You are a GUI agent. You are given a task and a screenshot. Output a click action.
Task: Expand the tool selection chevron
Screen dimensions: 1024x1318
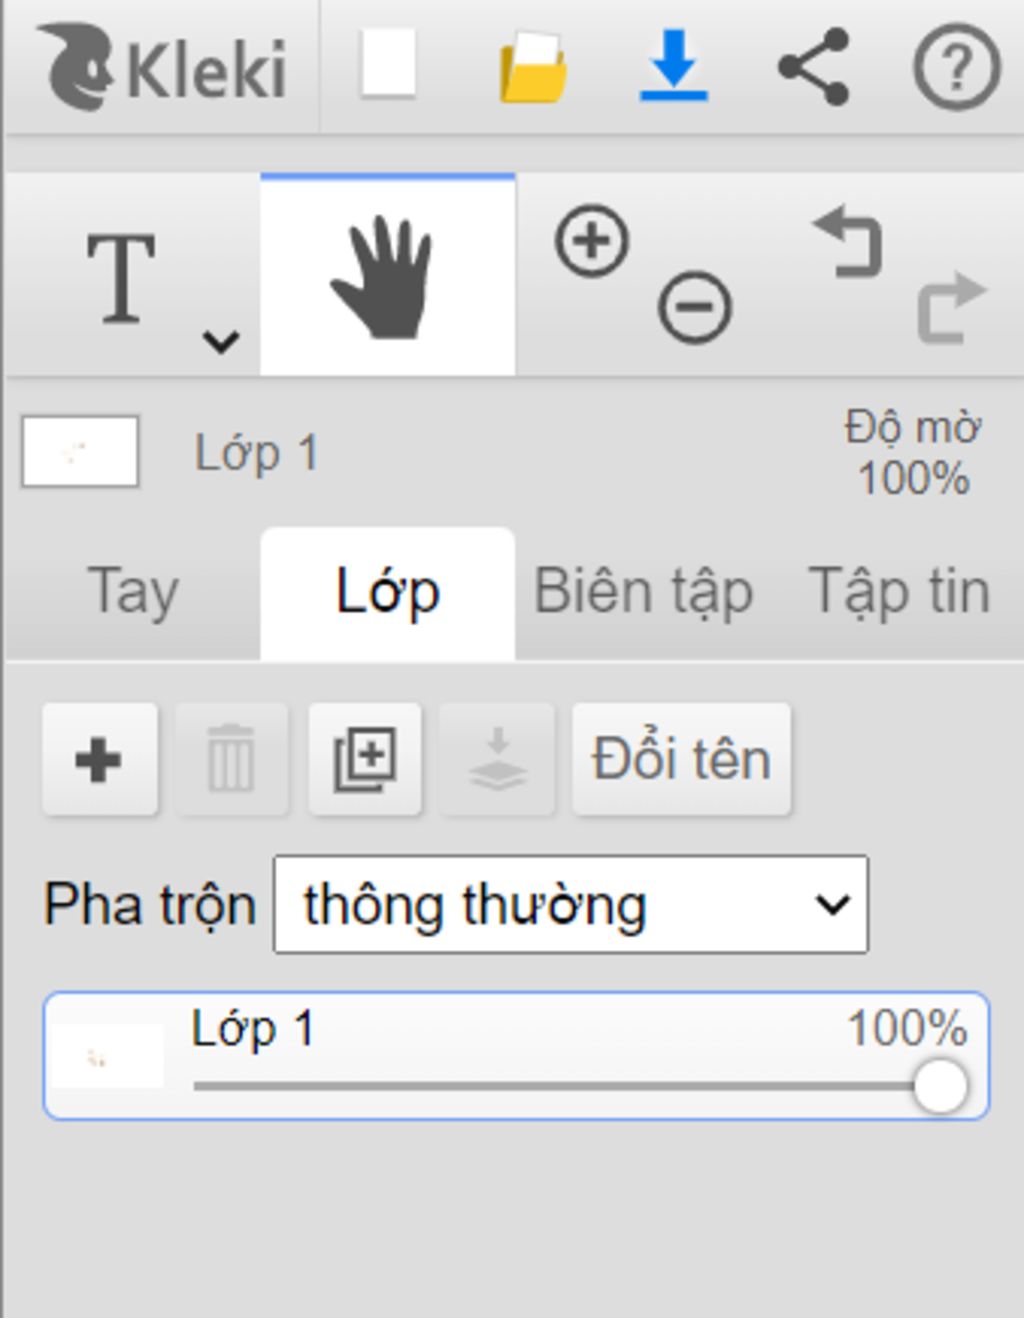point(221,342)
